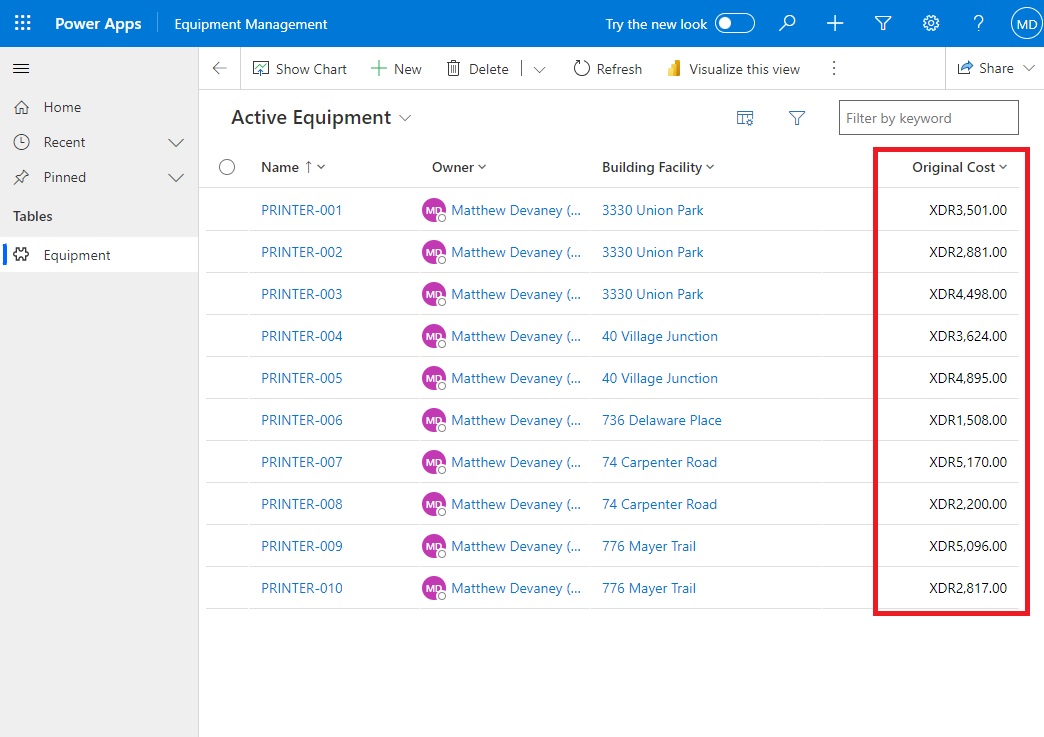Open Power Apps settings gear
Image resolution: width=1044 pixels, height=737 pixels.
(930, 23)
